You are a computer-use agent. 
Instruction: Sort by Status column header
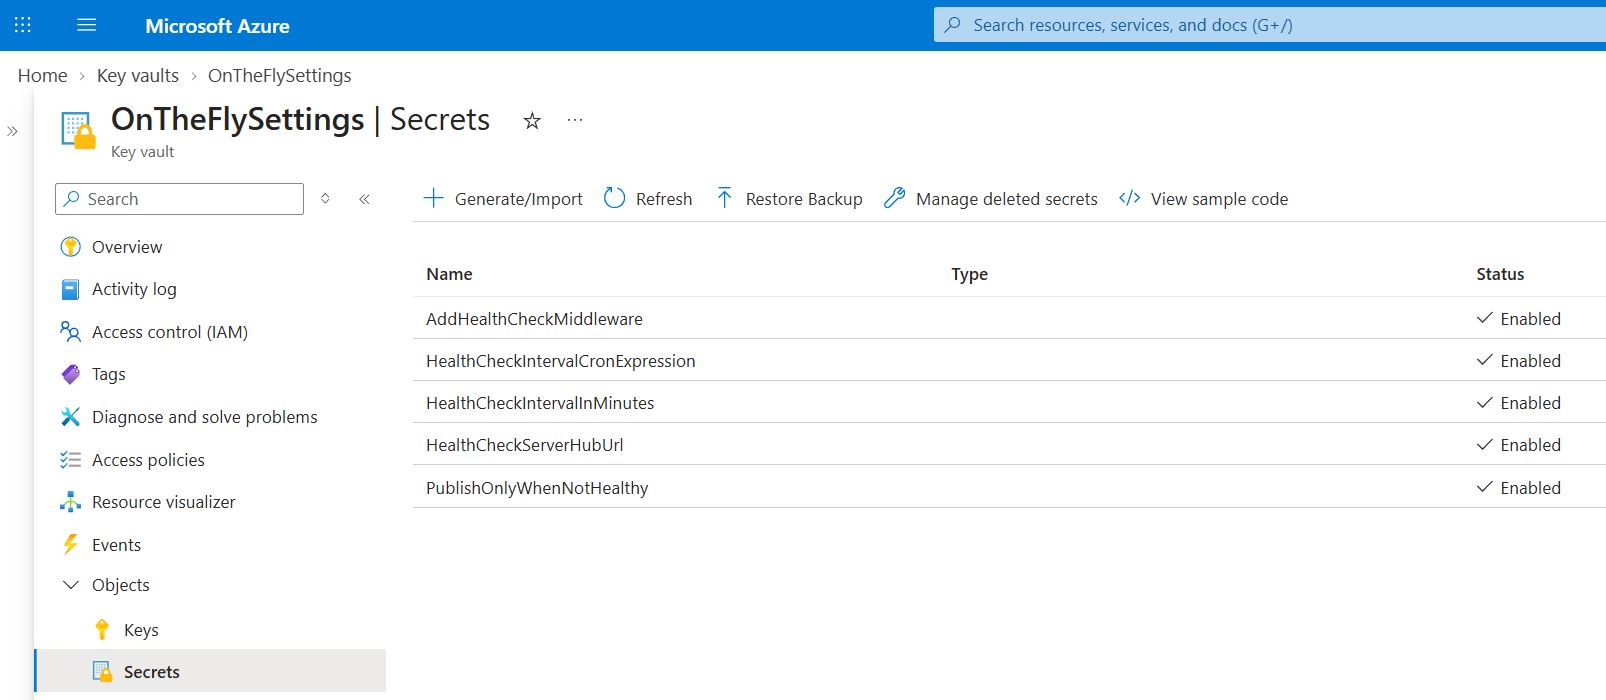click(1500, 274)
